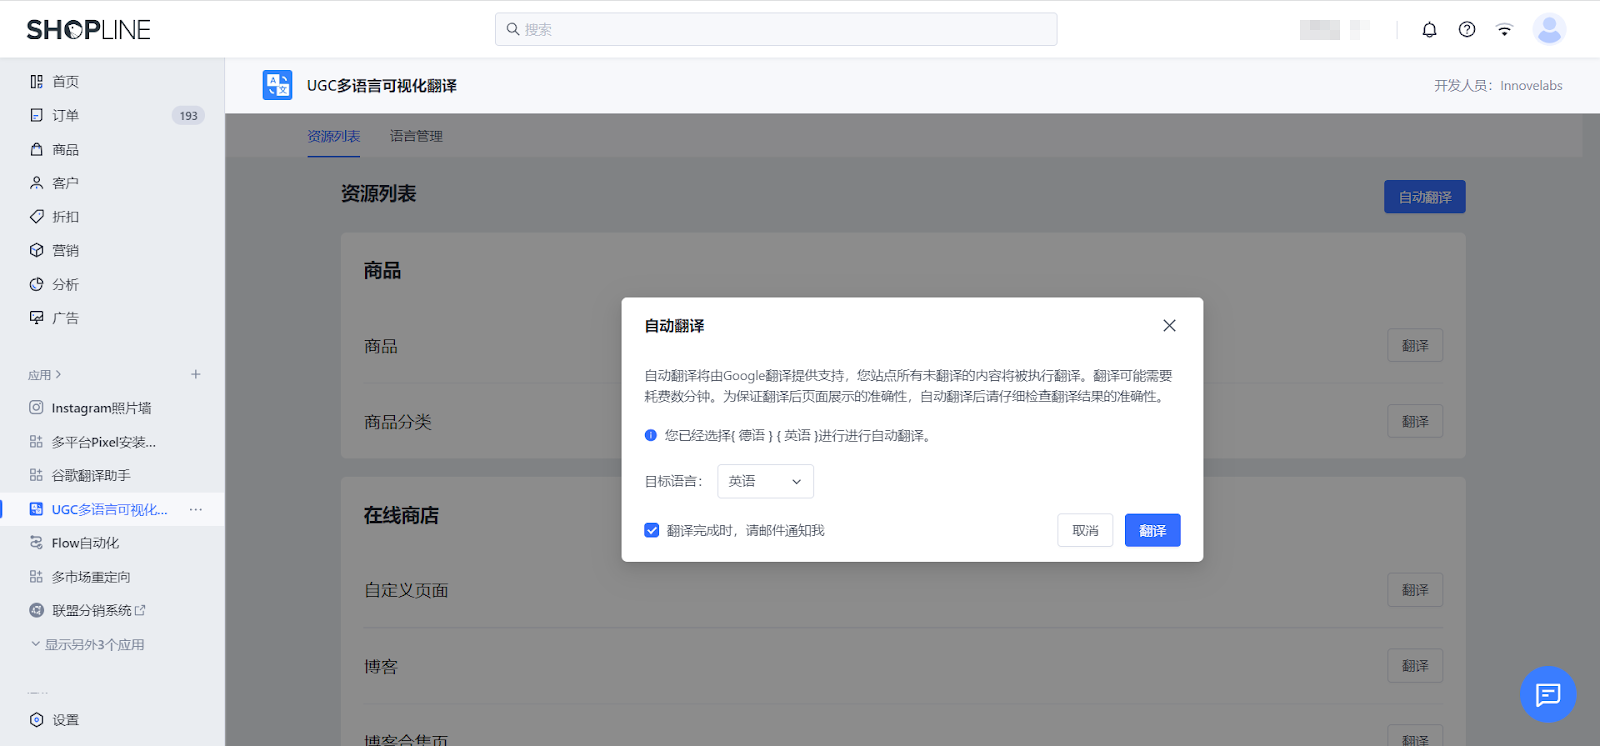This screenshot has height=746, width=1600.
Task: Click the 搜索 search input field
Action: 776,30
